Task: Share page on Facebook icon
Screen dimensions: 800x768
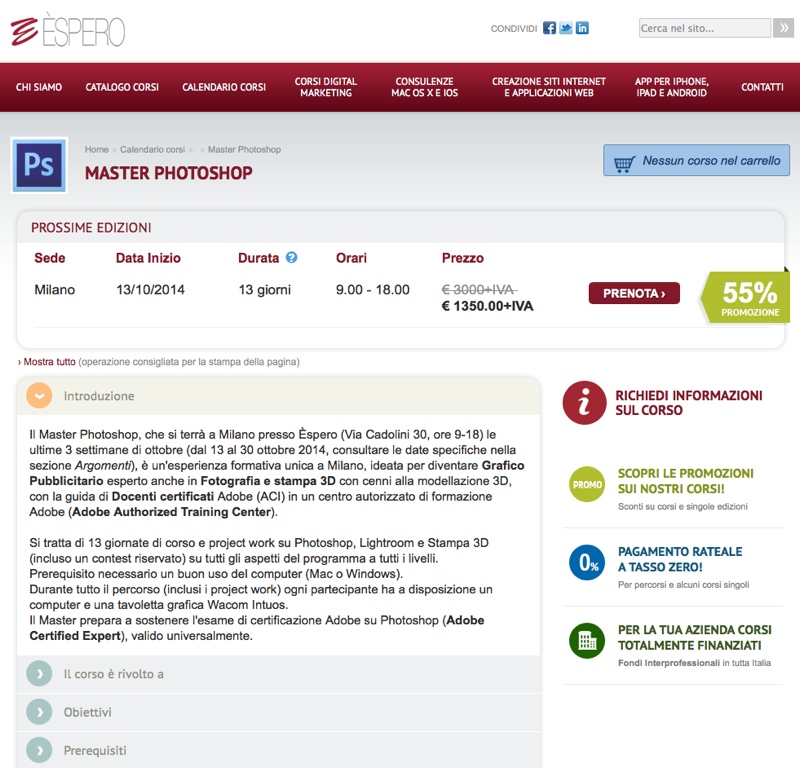Action: (x=549, y=28)
